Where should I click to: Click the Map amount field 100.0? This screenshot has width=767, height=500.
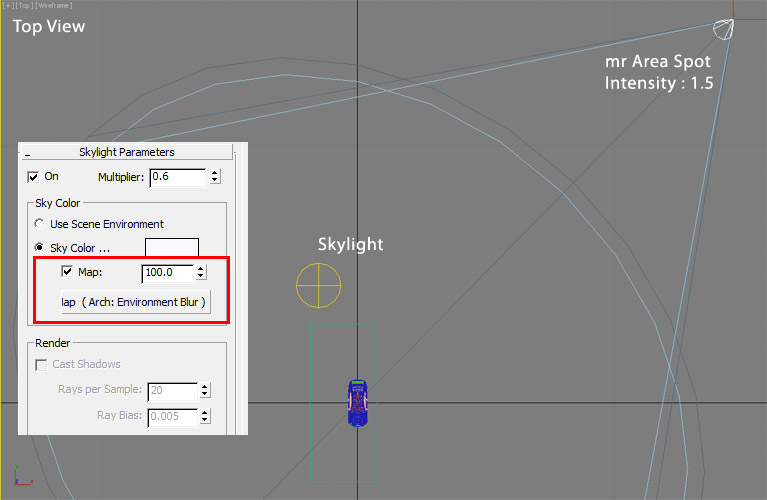(168, 273)
